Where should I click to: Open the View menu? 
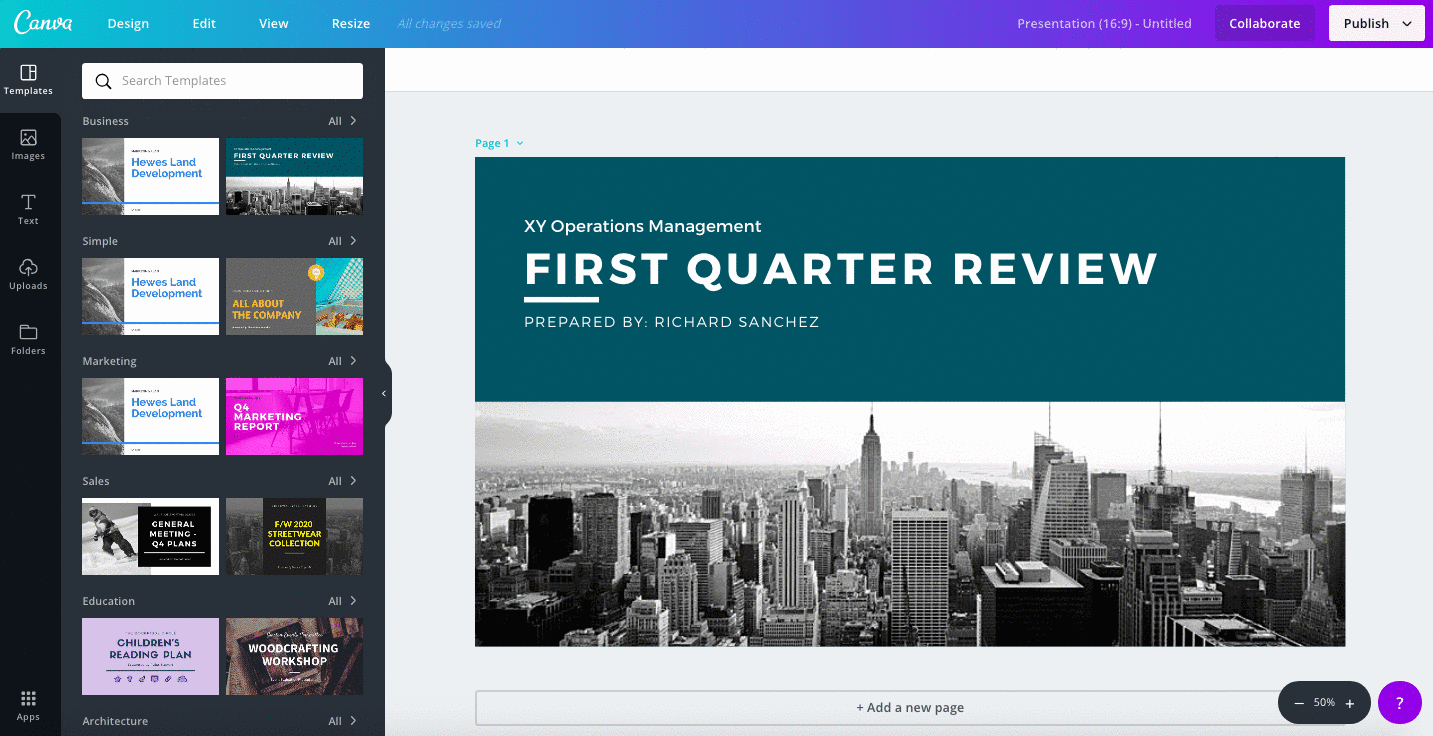click(x=273, y=24)
